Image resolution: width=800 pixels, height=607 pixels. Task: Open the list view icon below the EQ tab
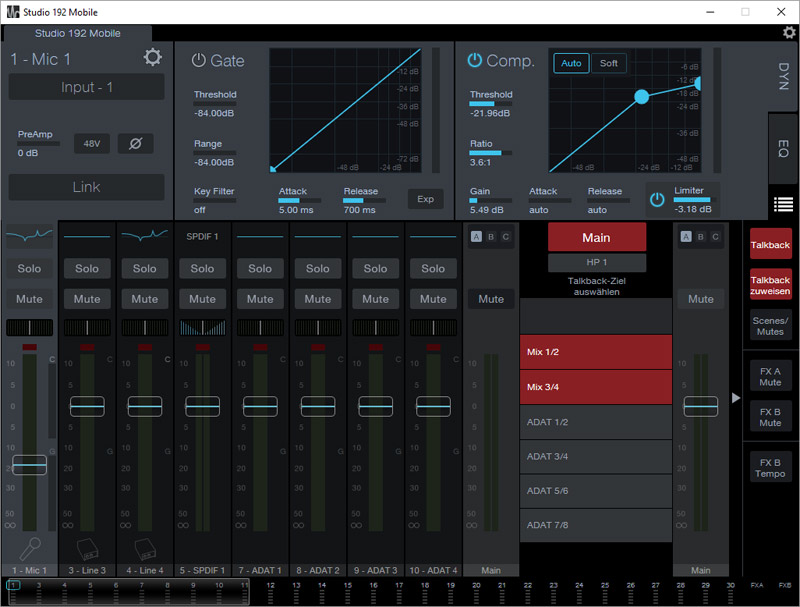[x=784, y=205]
